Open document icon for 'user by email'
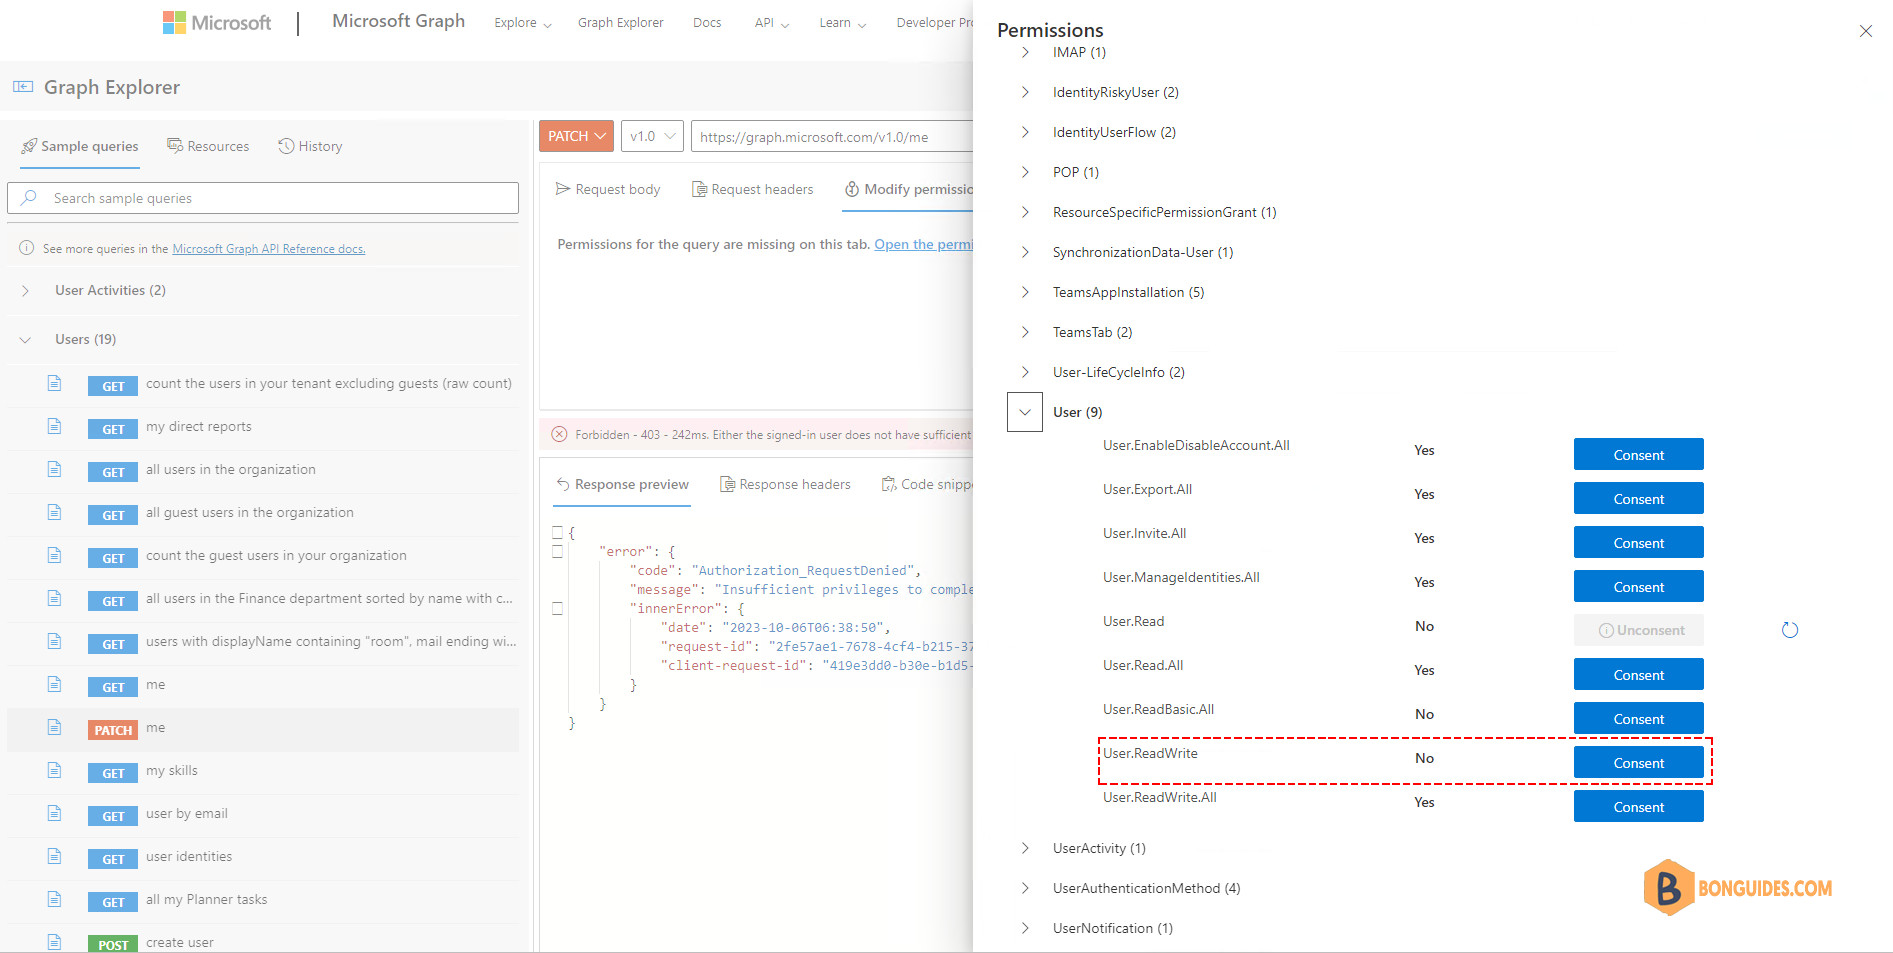The height and width of the screenshot is (953, 1893). point(55,813)
